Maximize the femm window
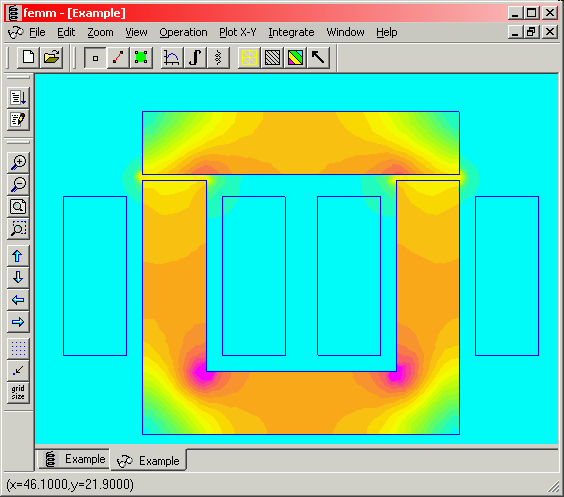Image resolution: width=564 pixels, height=497 pixels. click(x=532, y=13)
